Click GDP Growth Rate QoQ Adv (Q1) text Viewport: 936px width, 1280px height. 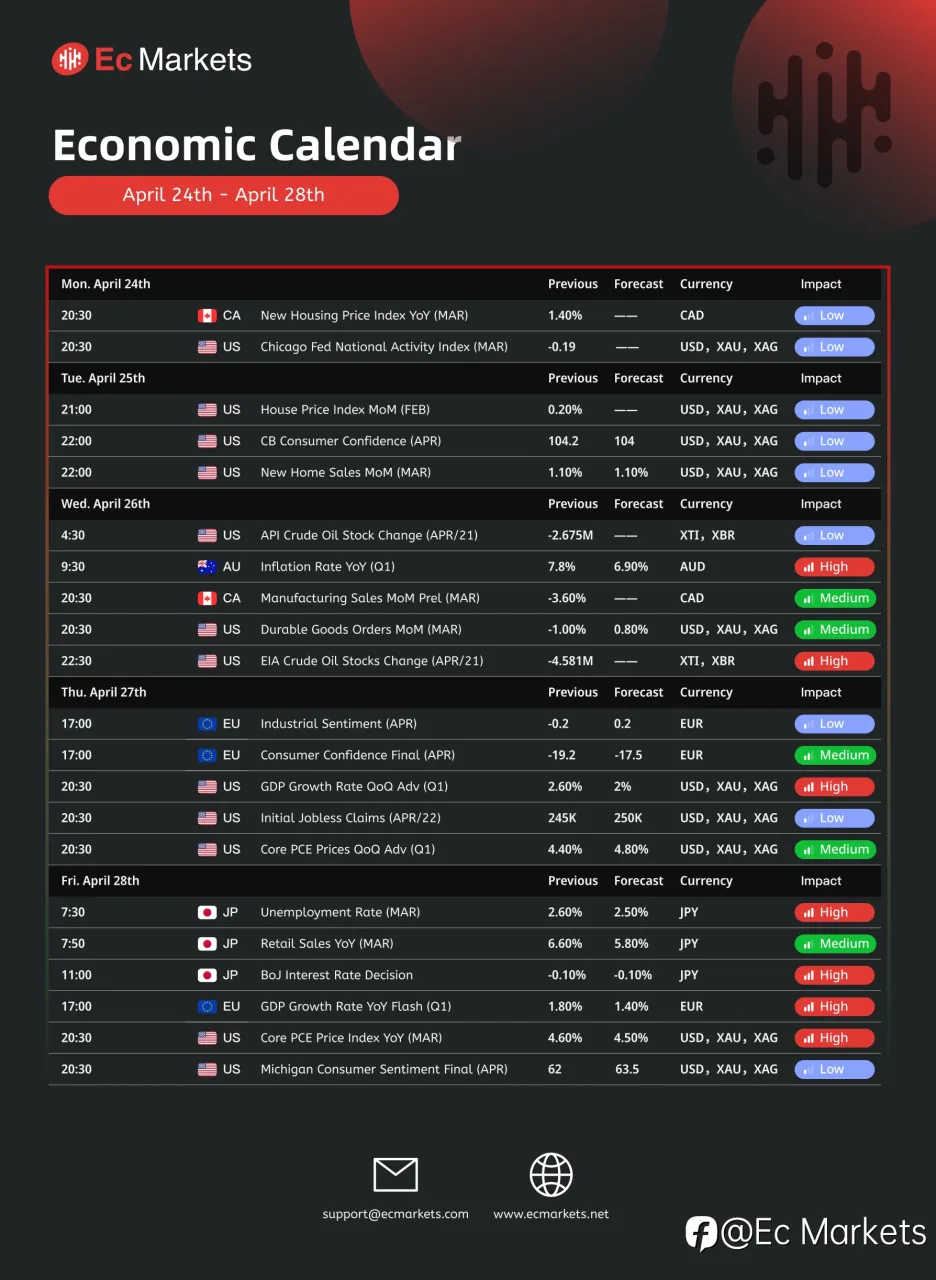[355, 787]
